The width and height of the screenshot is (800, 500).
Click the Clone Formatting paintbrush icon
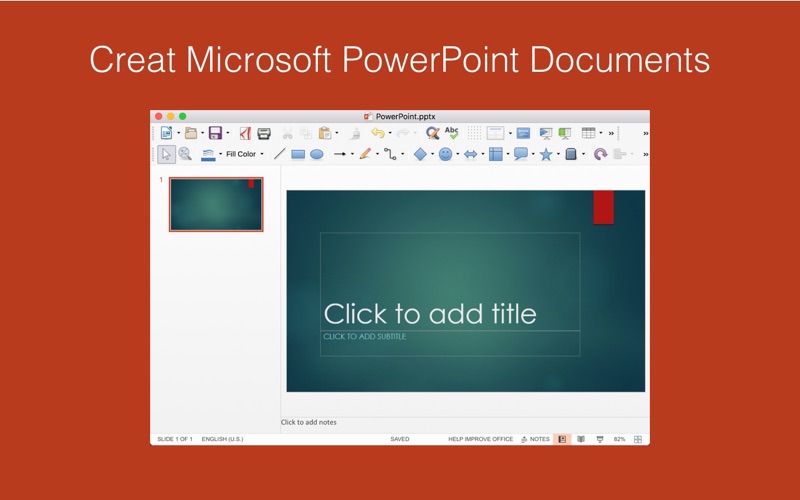(356, 134)
